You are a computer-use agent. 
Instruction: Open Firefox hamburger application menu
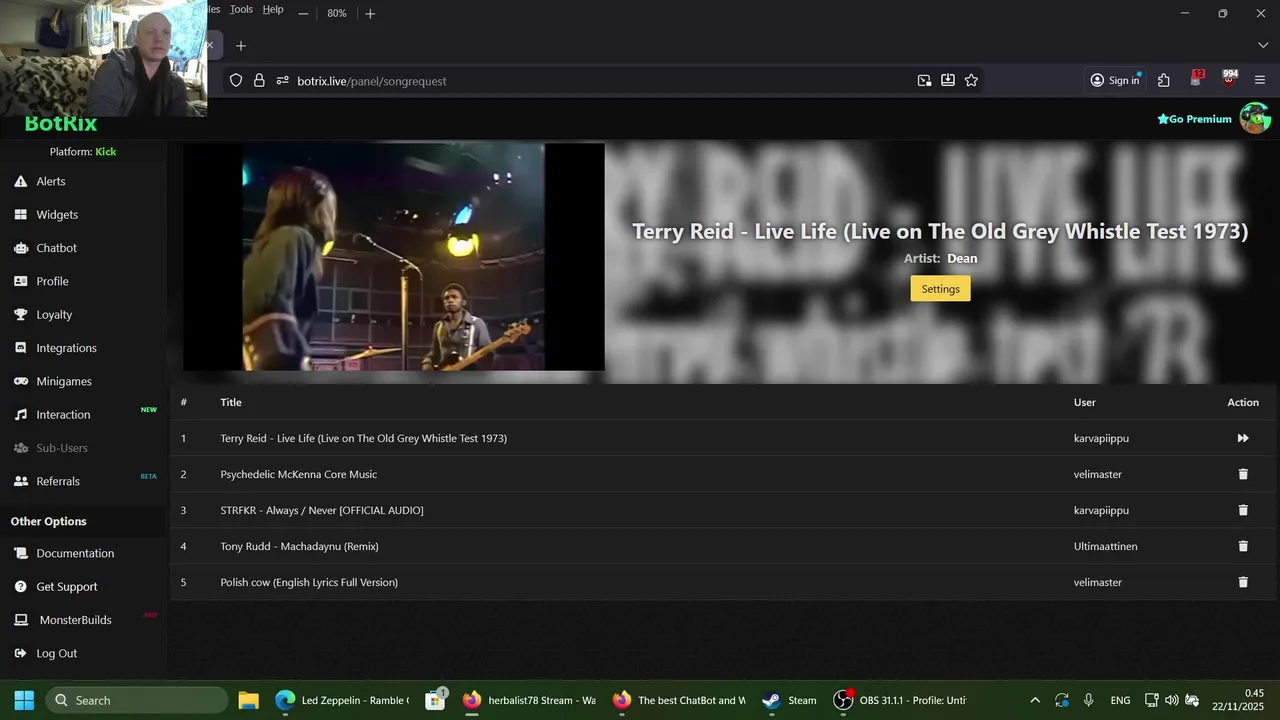tap(1260, 80)
